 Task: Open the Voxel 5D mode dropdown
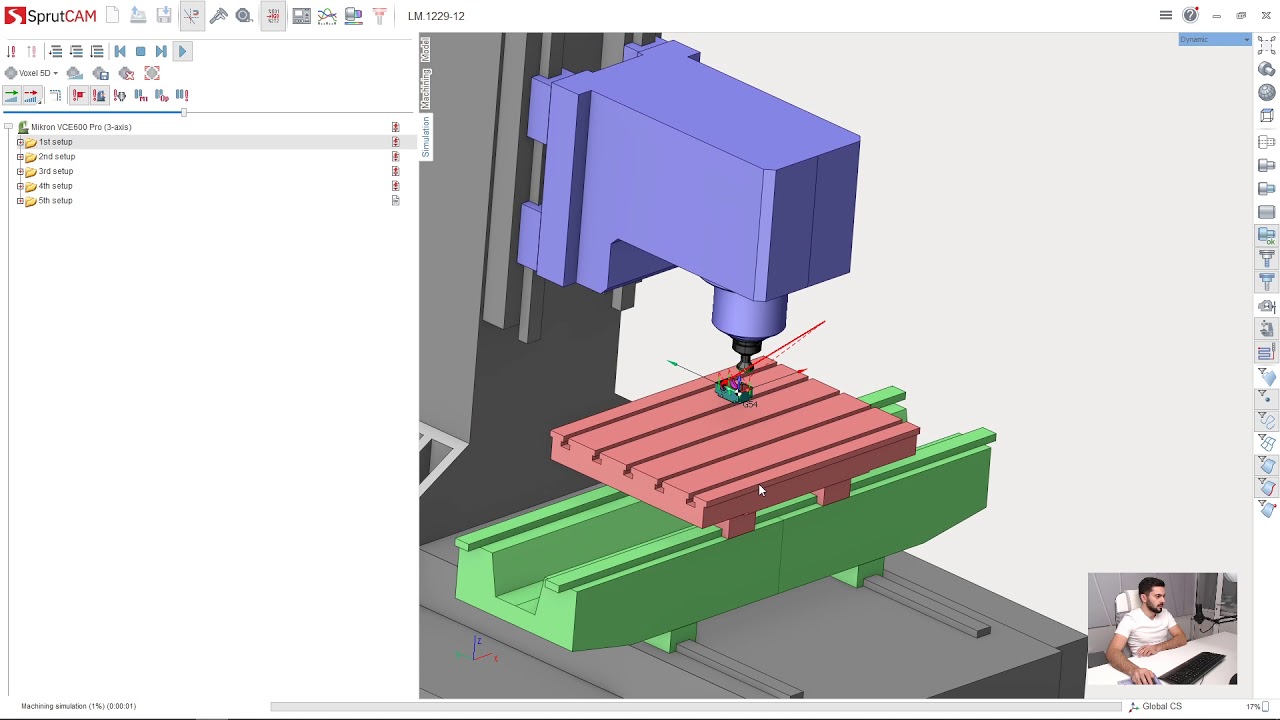coord(32,73)
